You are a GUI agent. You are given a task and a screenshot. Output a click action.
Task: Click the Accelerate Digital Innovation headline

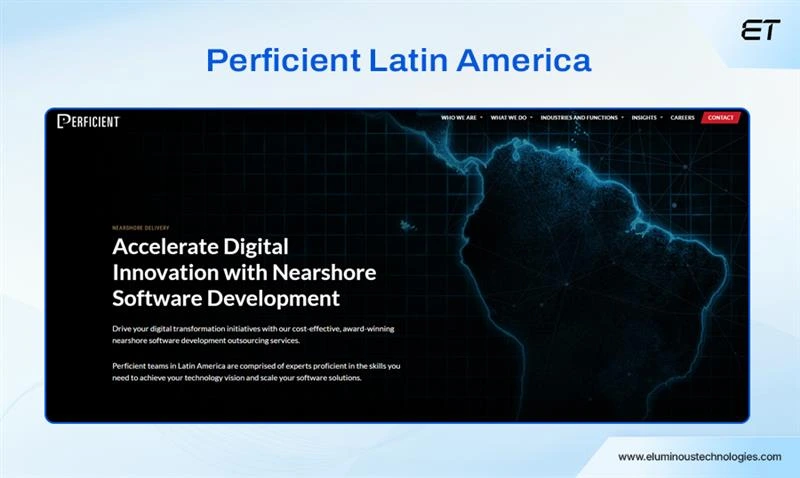pos(244,272)
